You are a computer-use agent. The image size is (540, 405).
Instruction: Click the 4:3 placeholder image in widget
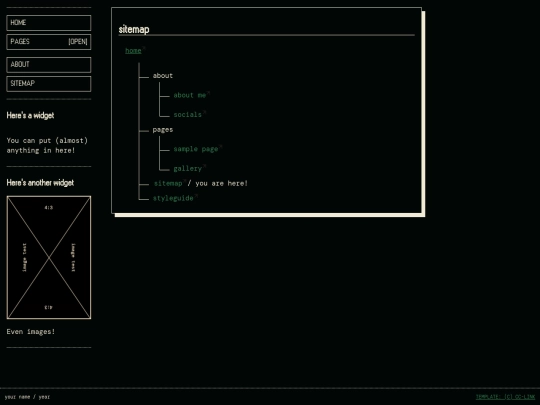pyautogui.click(x=49, y=257)
